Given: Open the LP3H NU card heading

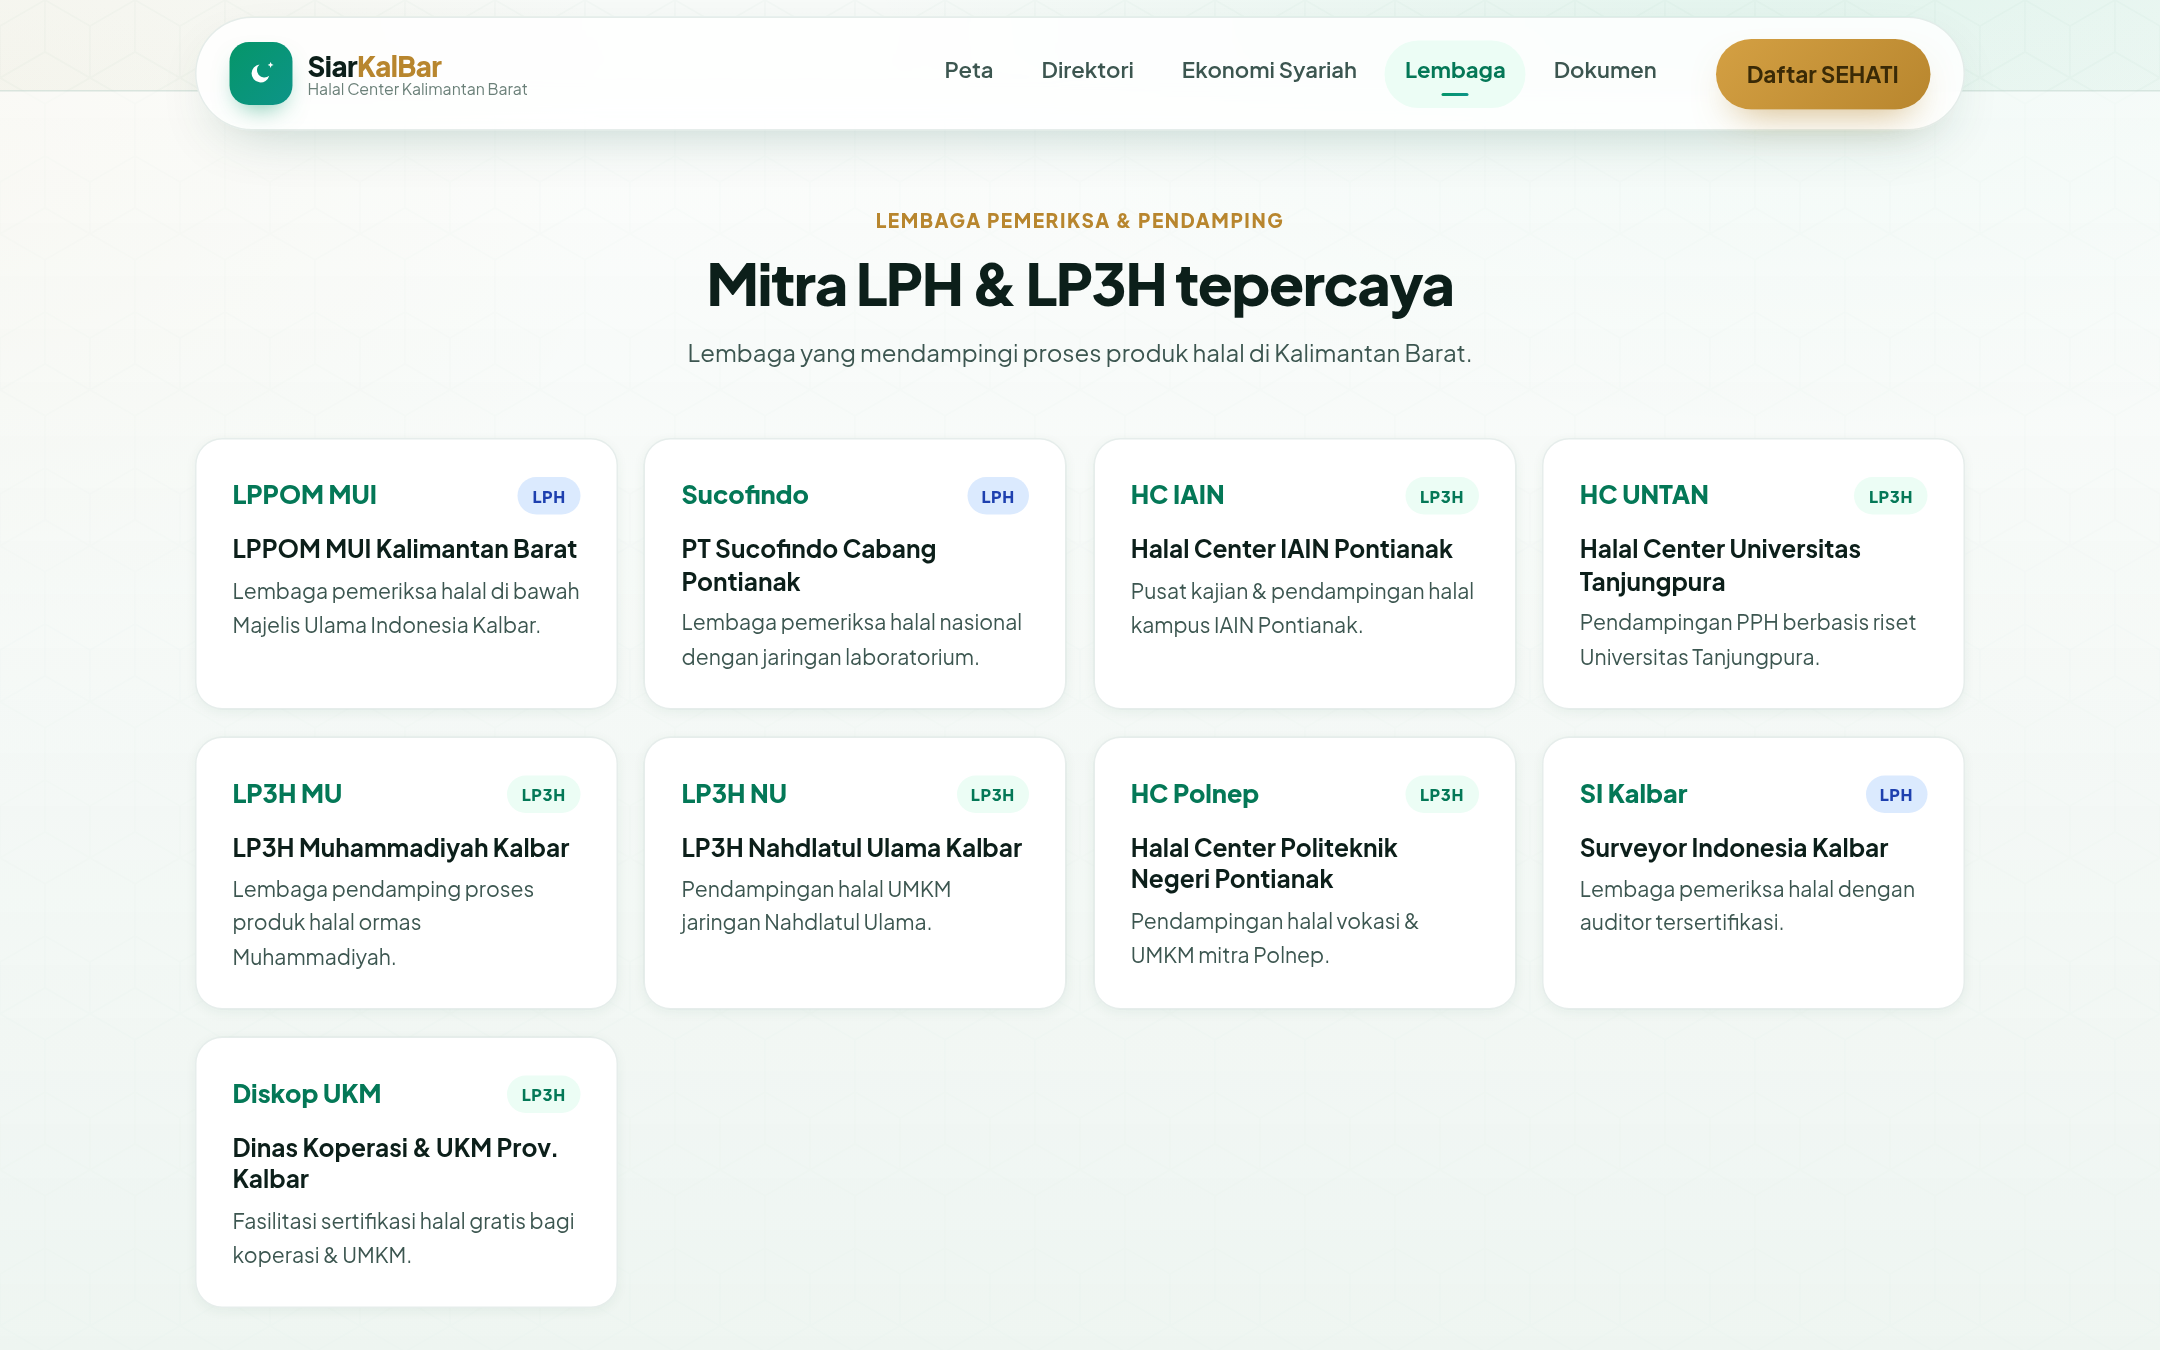Looking at the screenshot, I should [x=734, y=794].
